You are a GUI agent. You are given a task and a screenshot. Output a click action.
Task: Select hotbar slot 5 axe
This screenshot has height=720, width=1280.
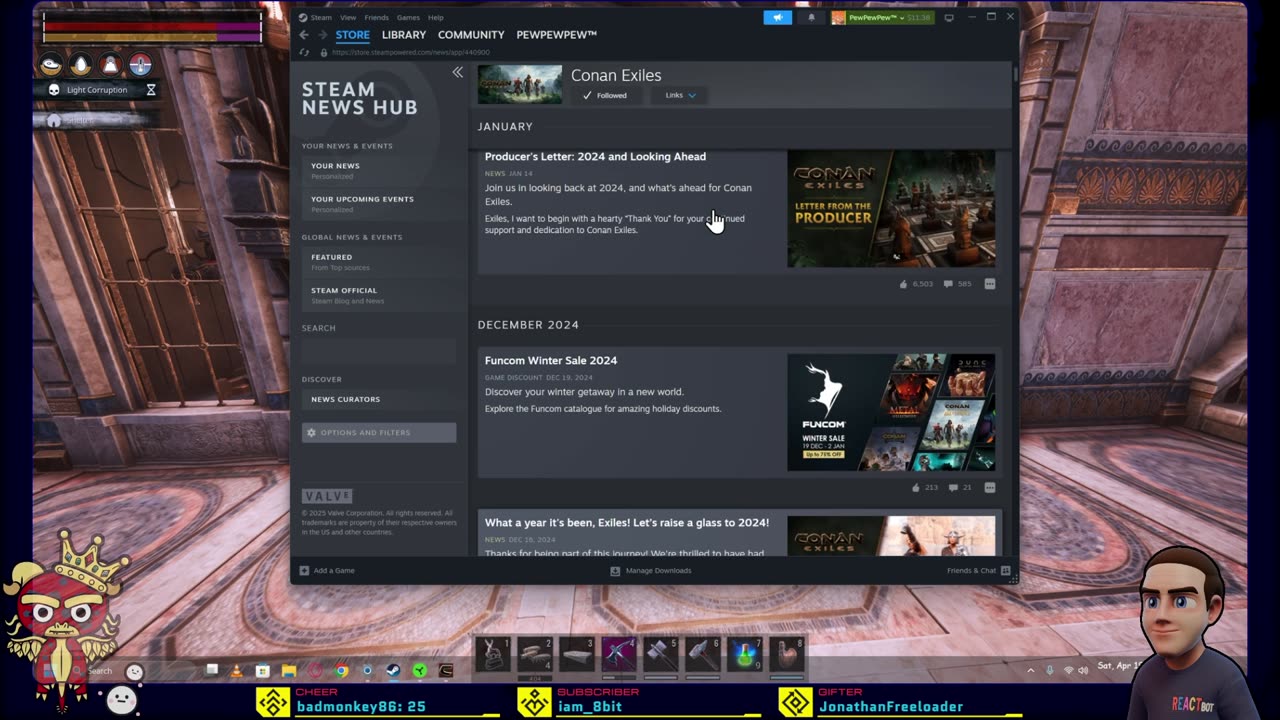click(x=660, y=654)
